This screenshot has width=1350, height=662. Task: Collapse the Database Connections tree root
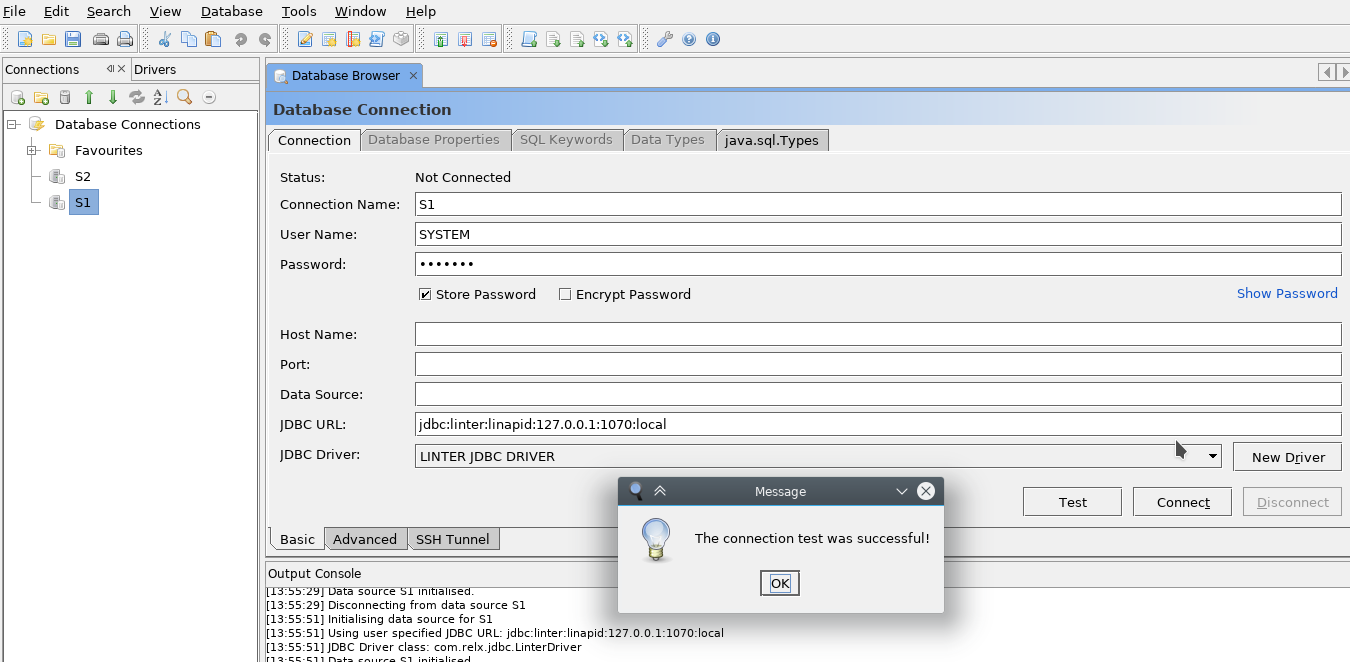(12, 125)
